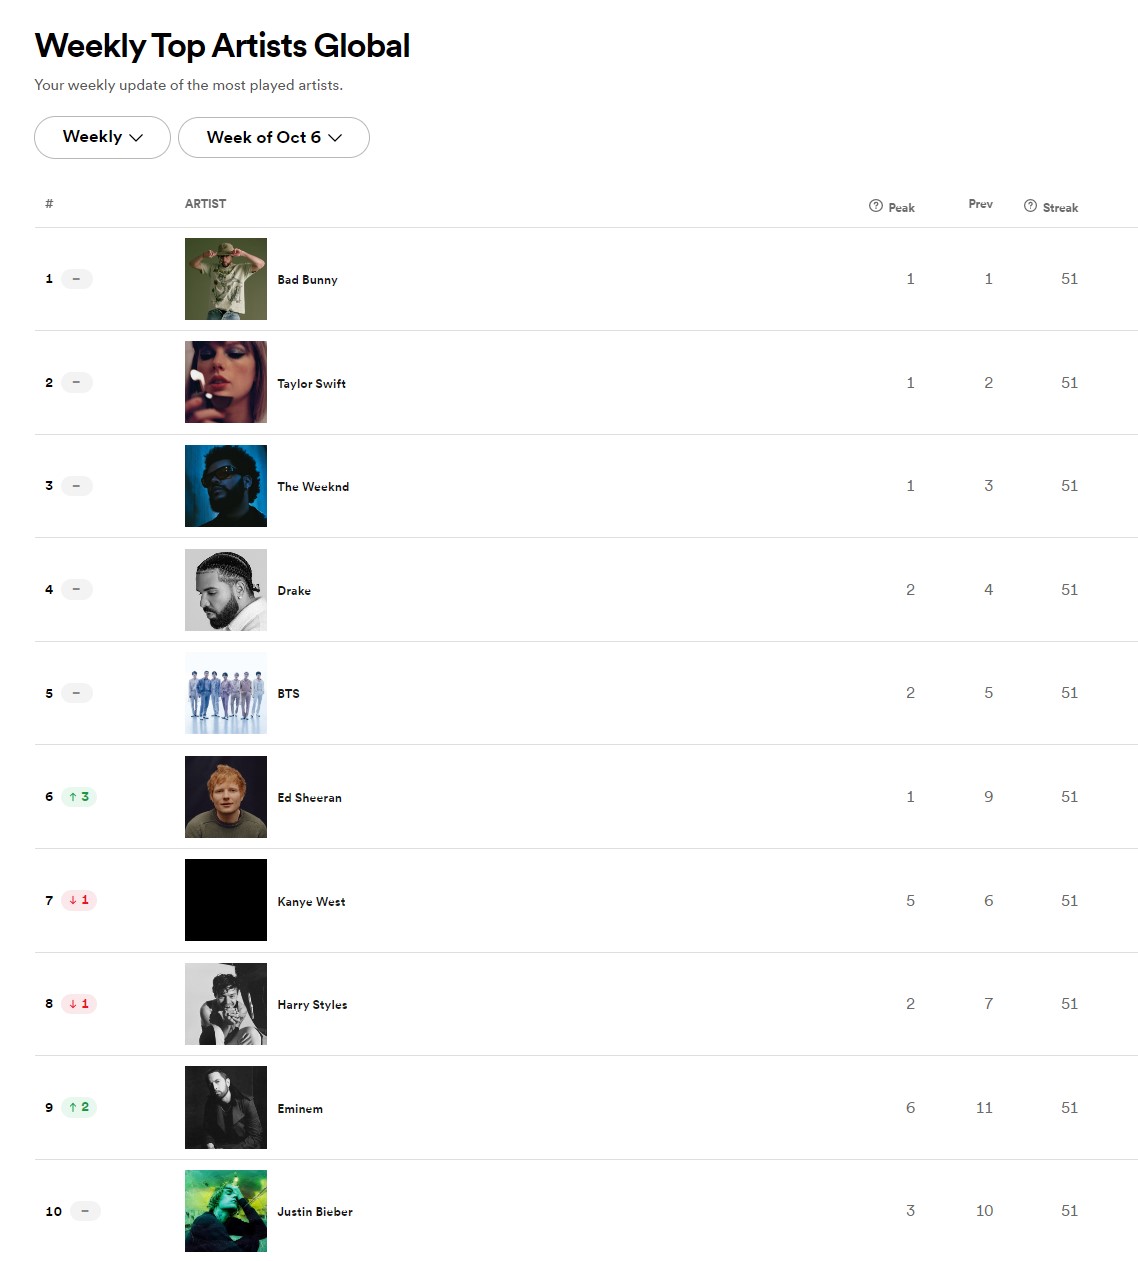This screenshot has width=1138, height=1261.
Task: Click the ARTIST column header
Action: pyautogui.click(x=204, y=203)
